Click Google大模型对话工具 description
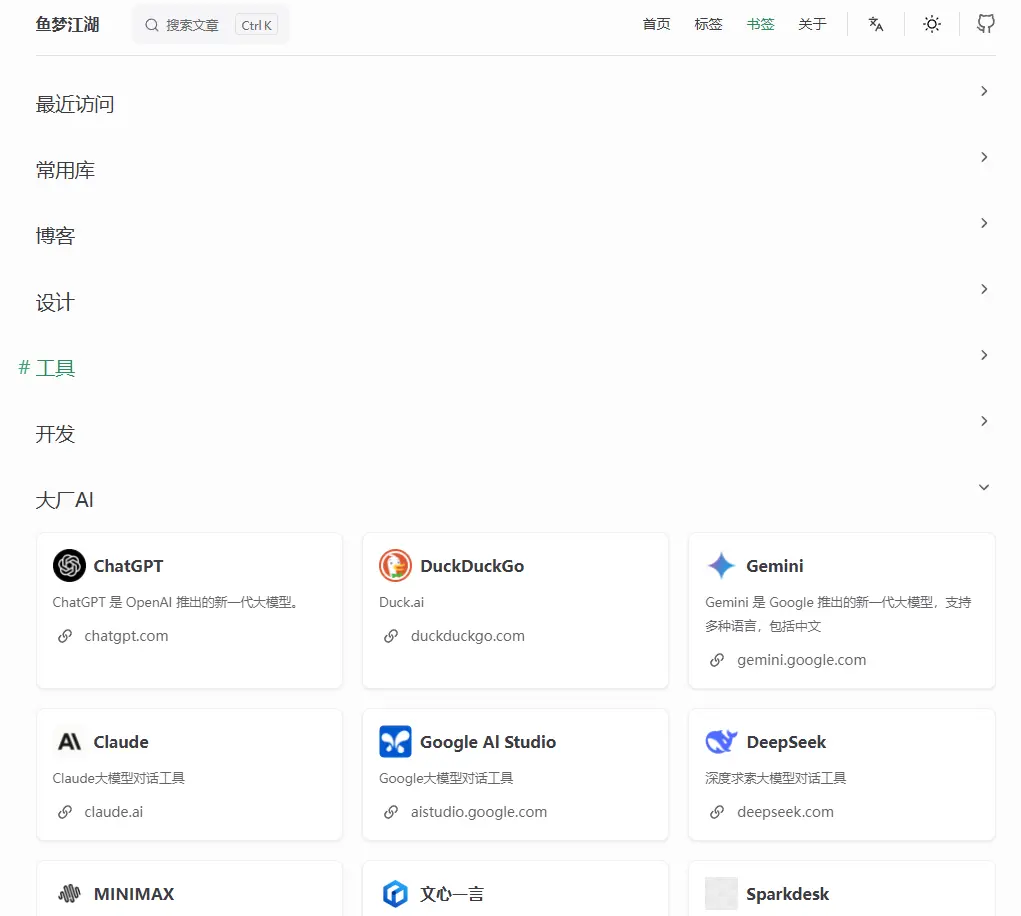Screen dimensions: 1021x916 pos(446,778)
